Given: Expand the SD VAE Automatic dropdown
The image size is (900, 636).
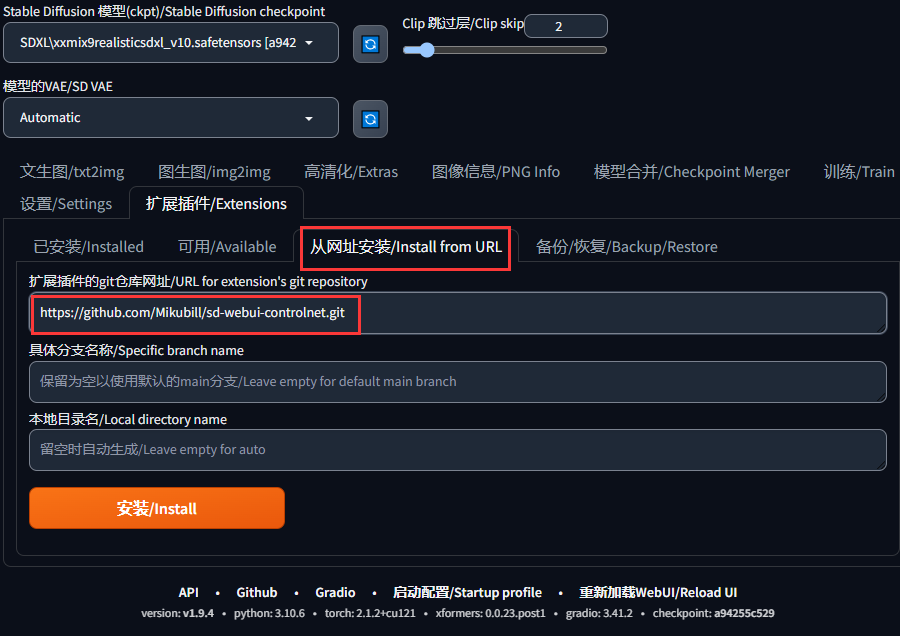Looking at the screenshot, I should click(x=170, y=118).
